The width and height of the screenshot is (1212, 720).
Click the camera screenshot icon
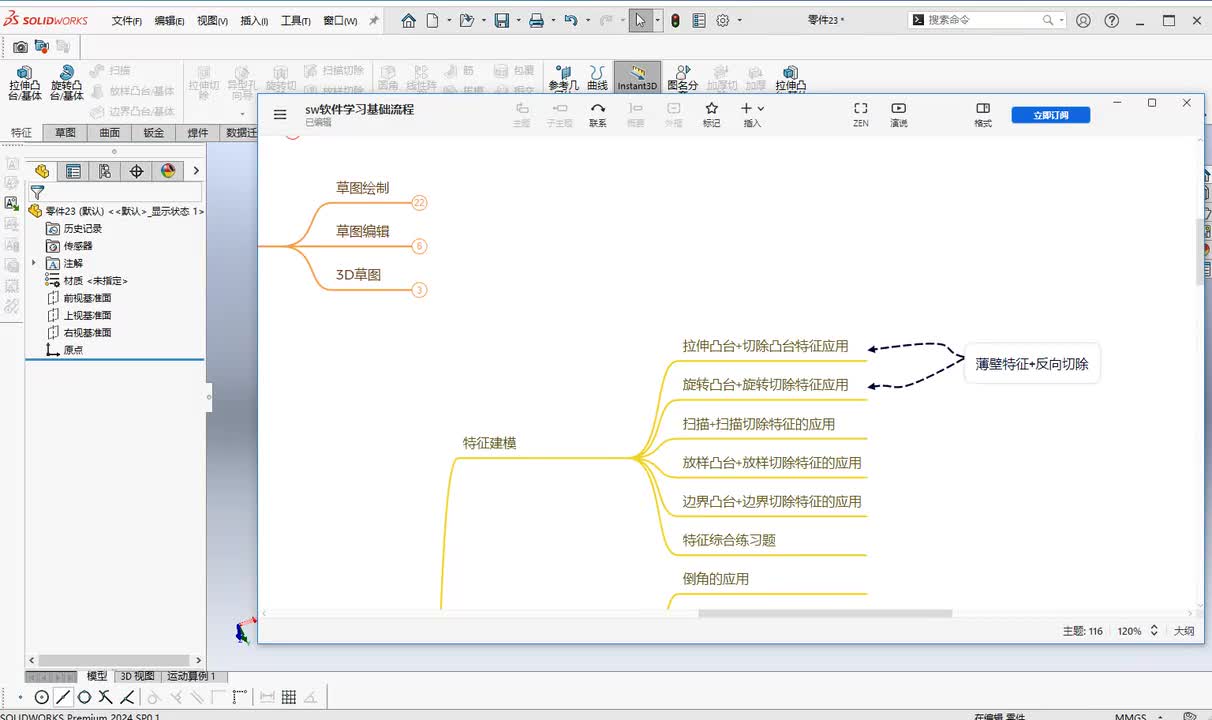click(x=20, y=46)
